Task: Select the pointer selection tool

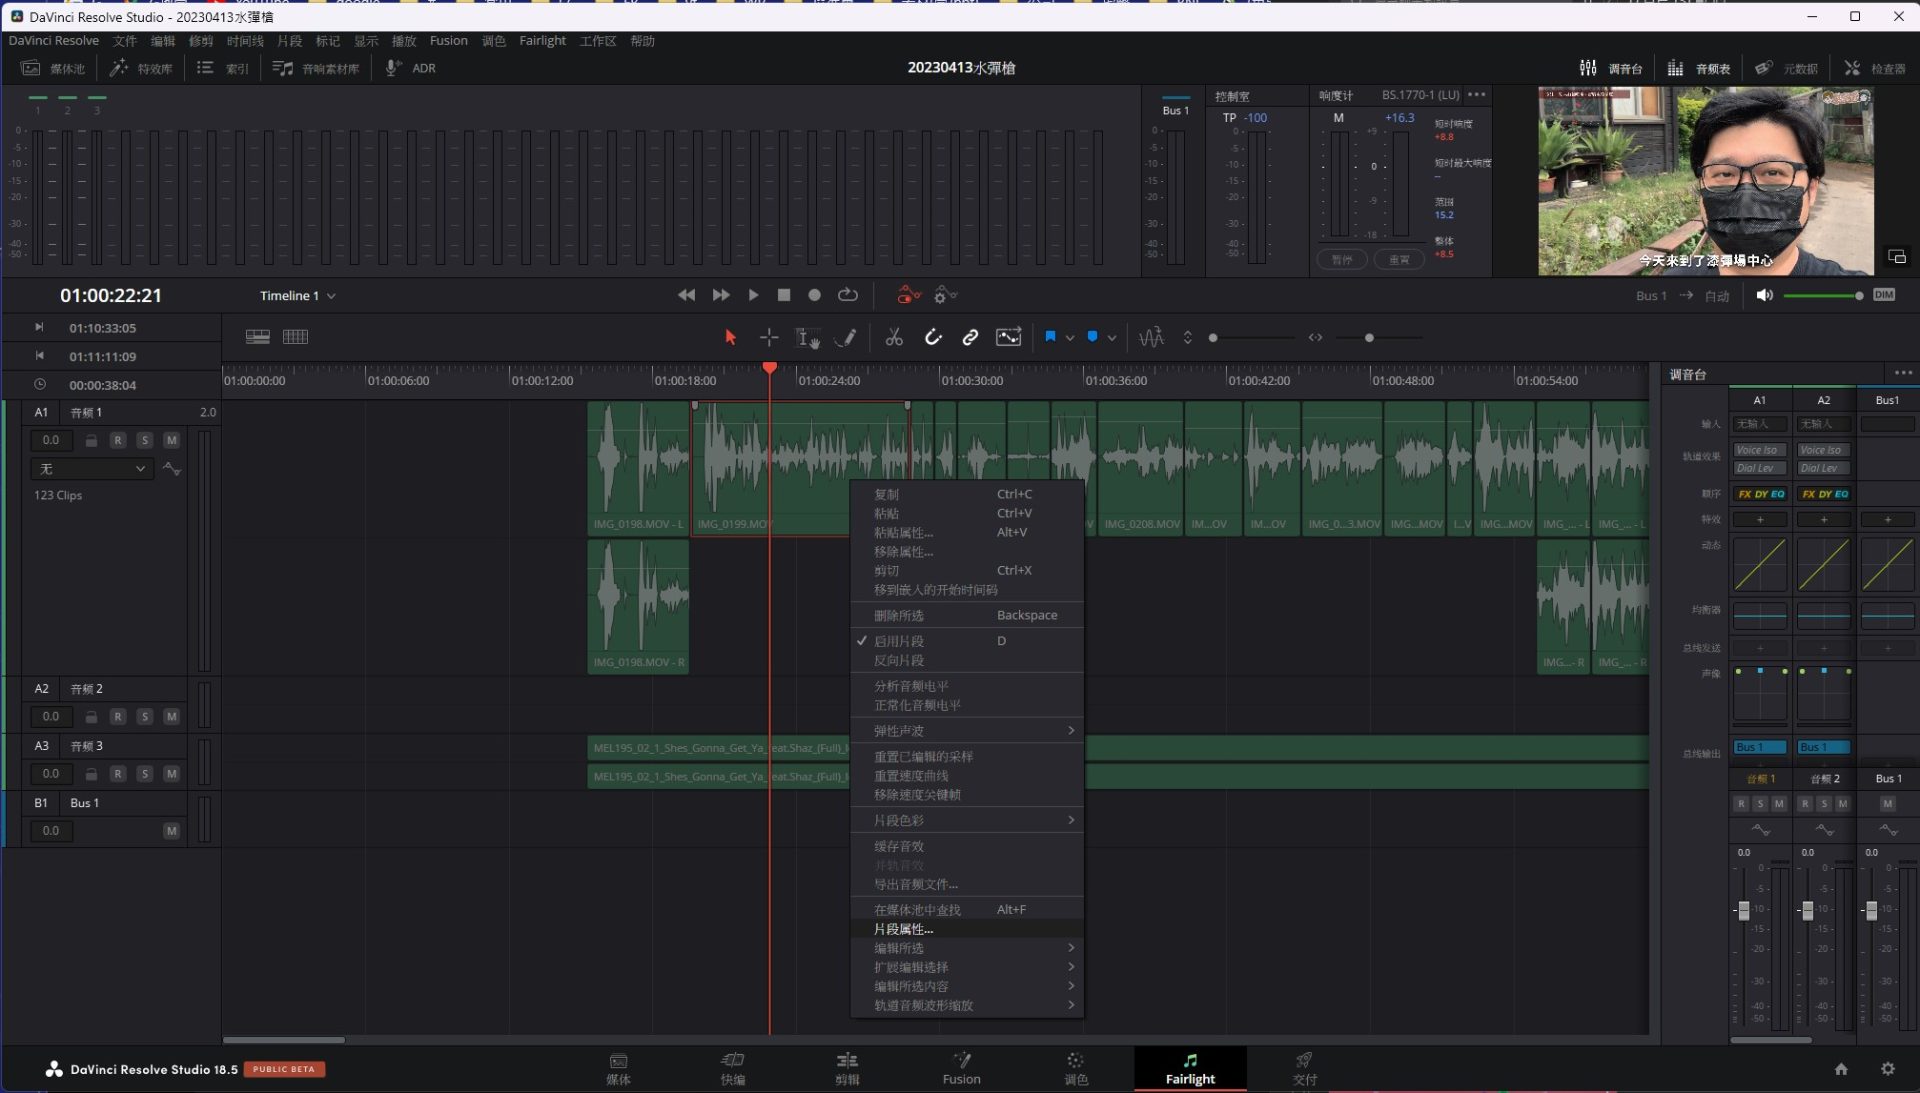Action: pyautogui.click(x=730, y=337)
